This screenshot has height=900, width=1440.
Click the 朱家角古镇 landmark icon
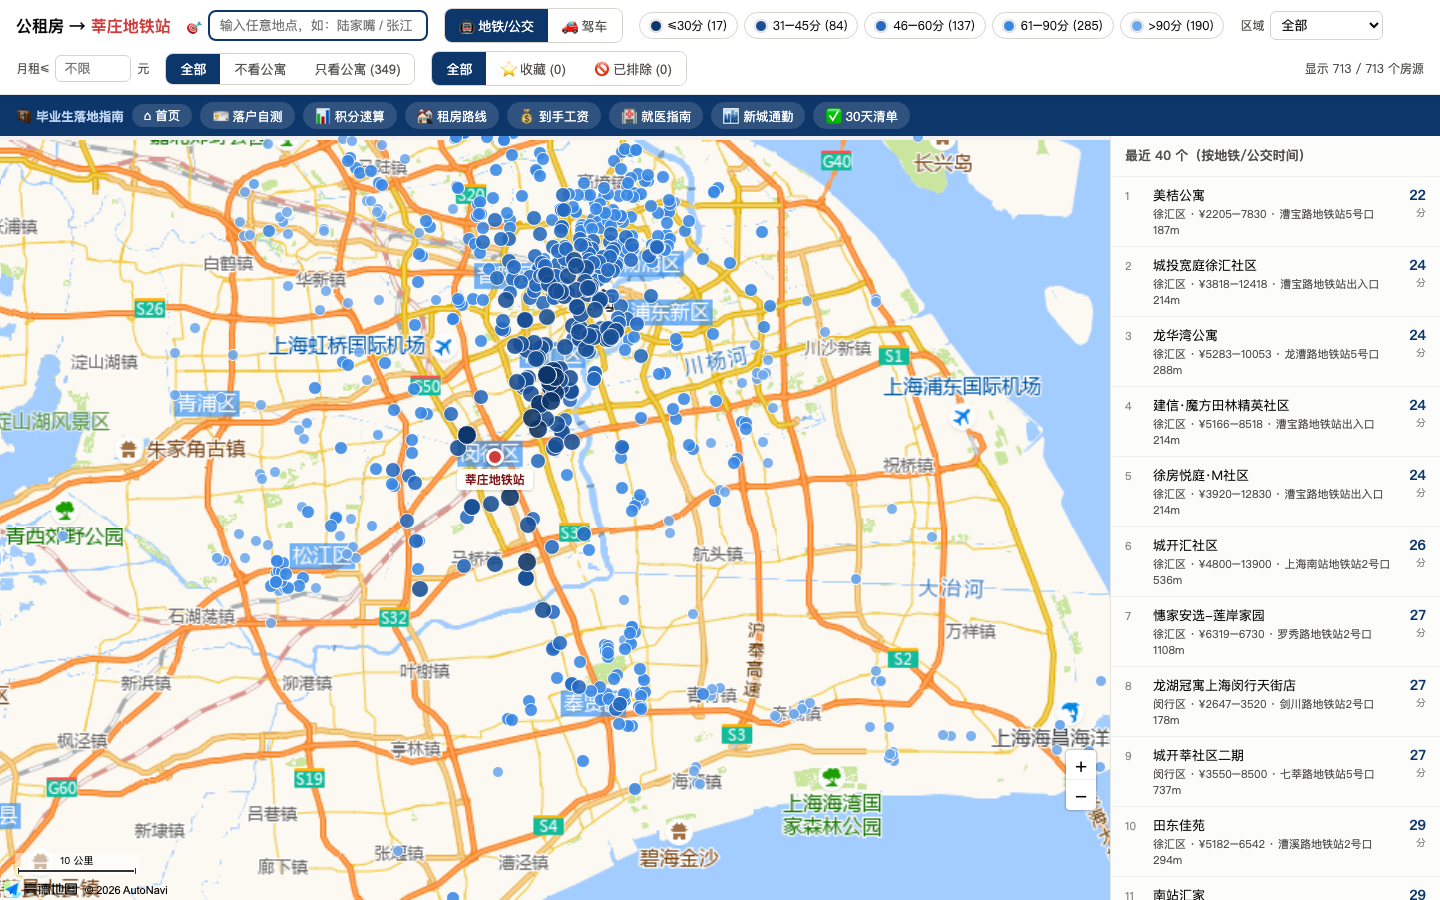pos(128,450)
